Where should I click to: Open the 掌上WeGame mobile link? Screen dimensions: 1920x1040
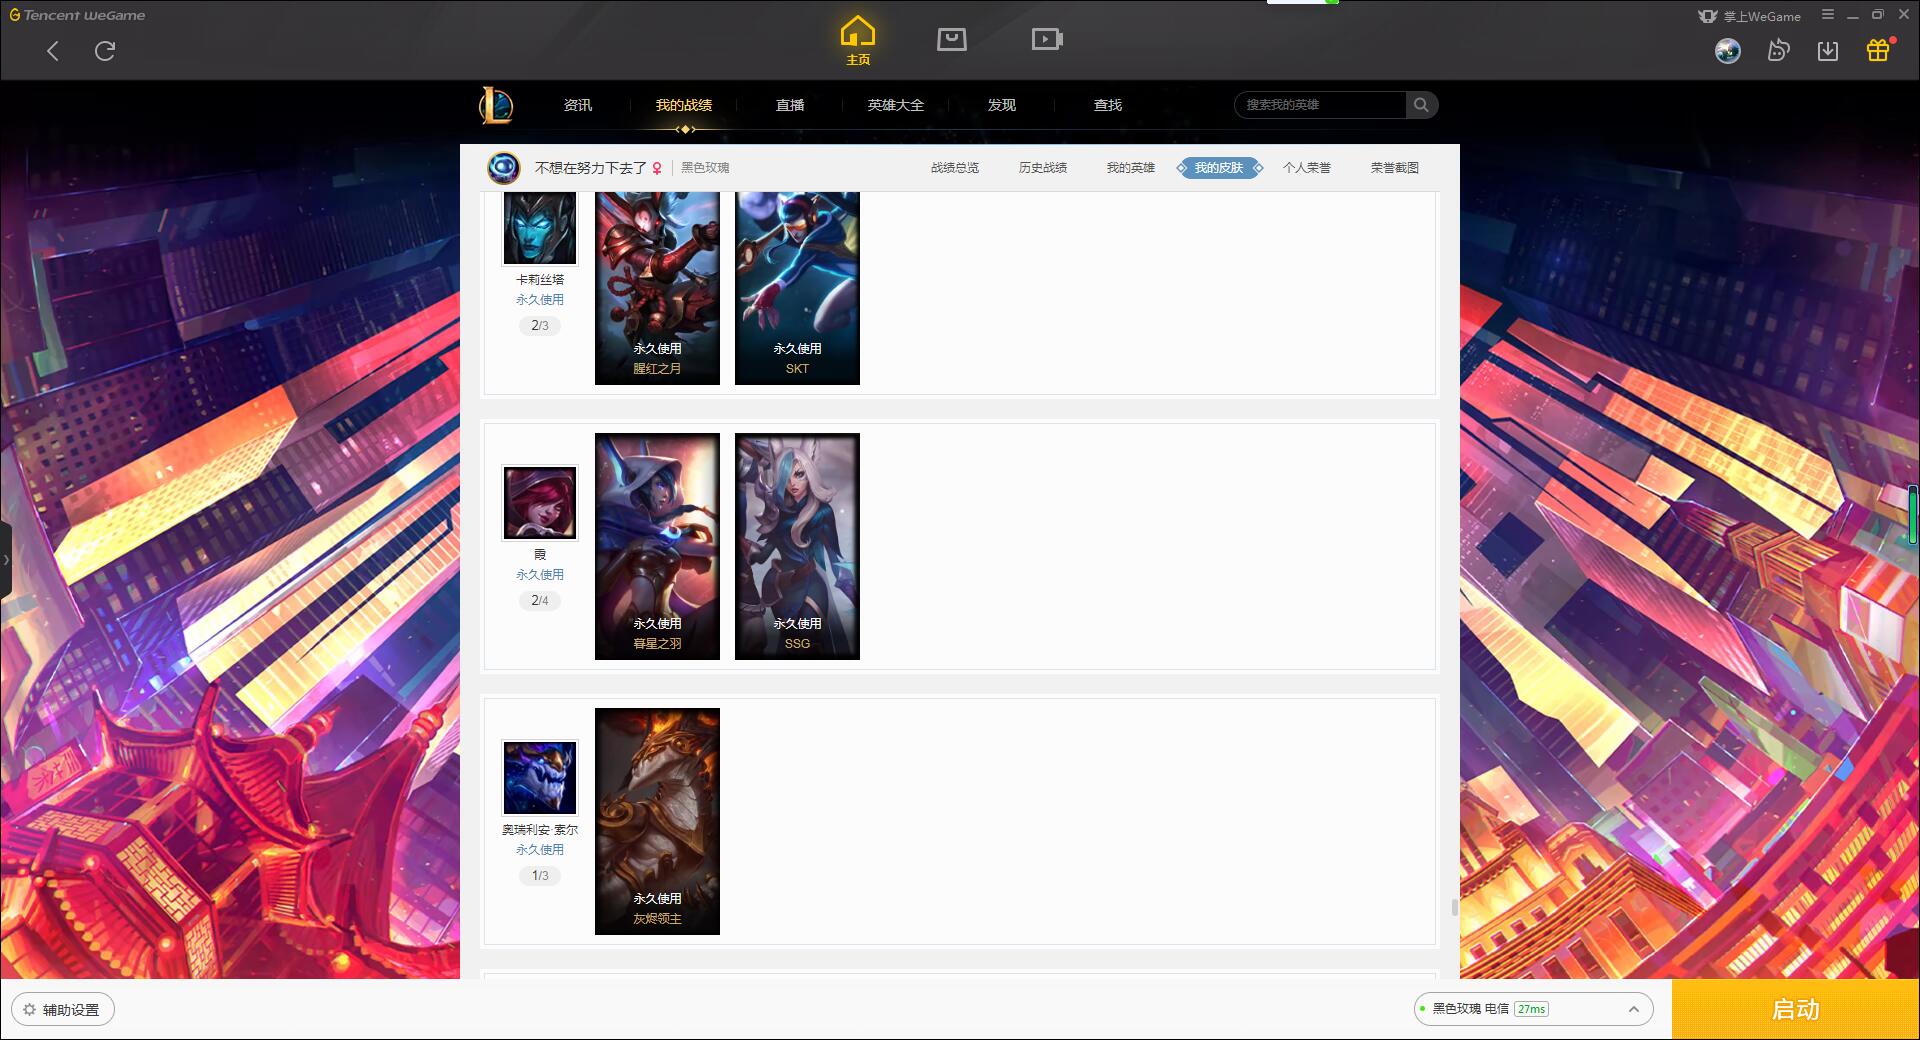[1750, 16]
